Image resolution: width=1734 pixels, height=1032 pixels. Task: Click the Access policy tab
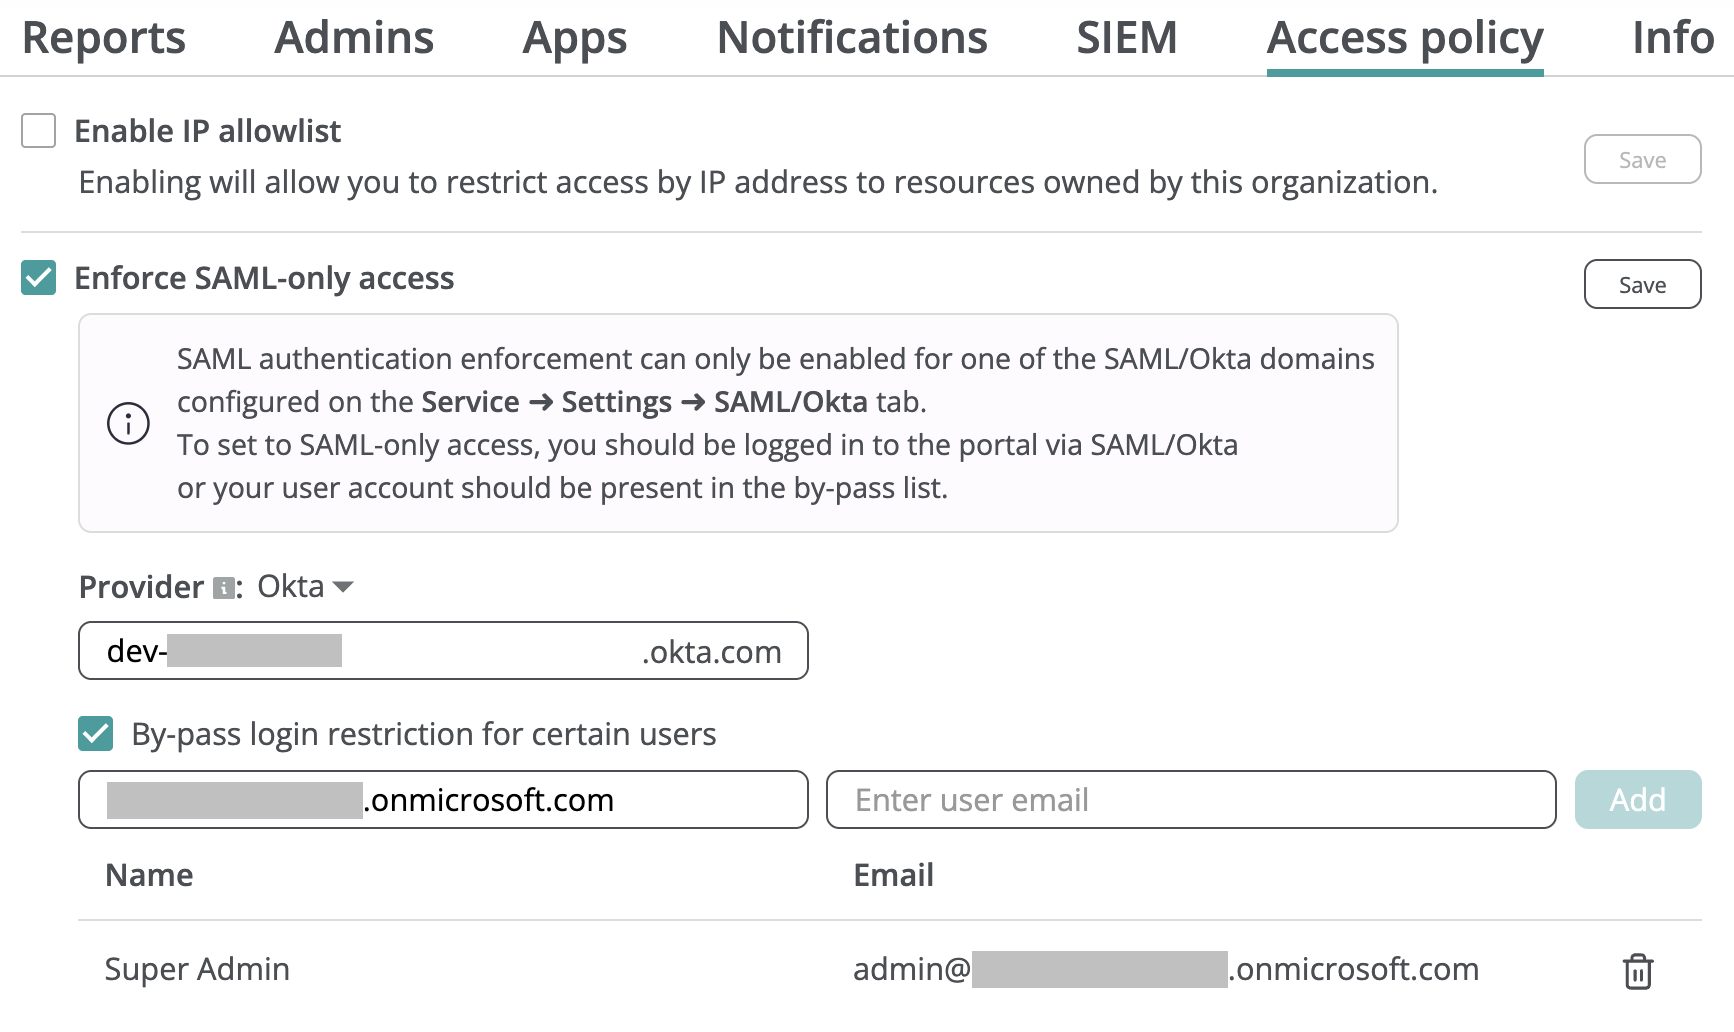click(x=1405, y=38)
